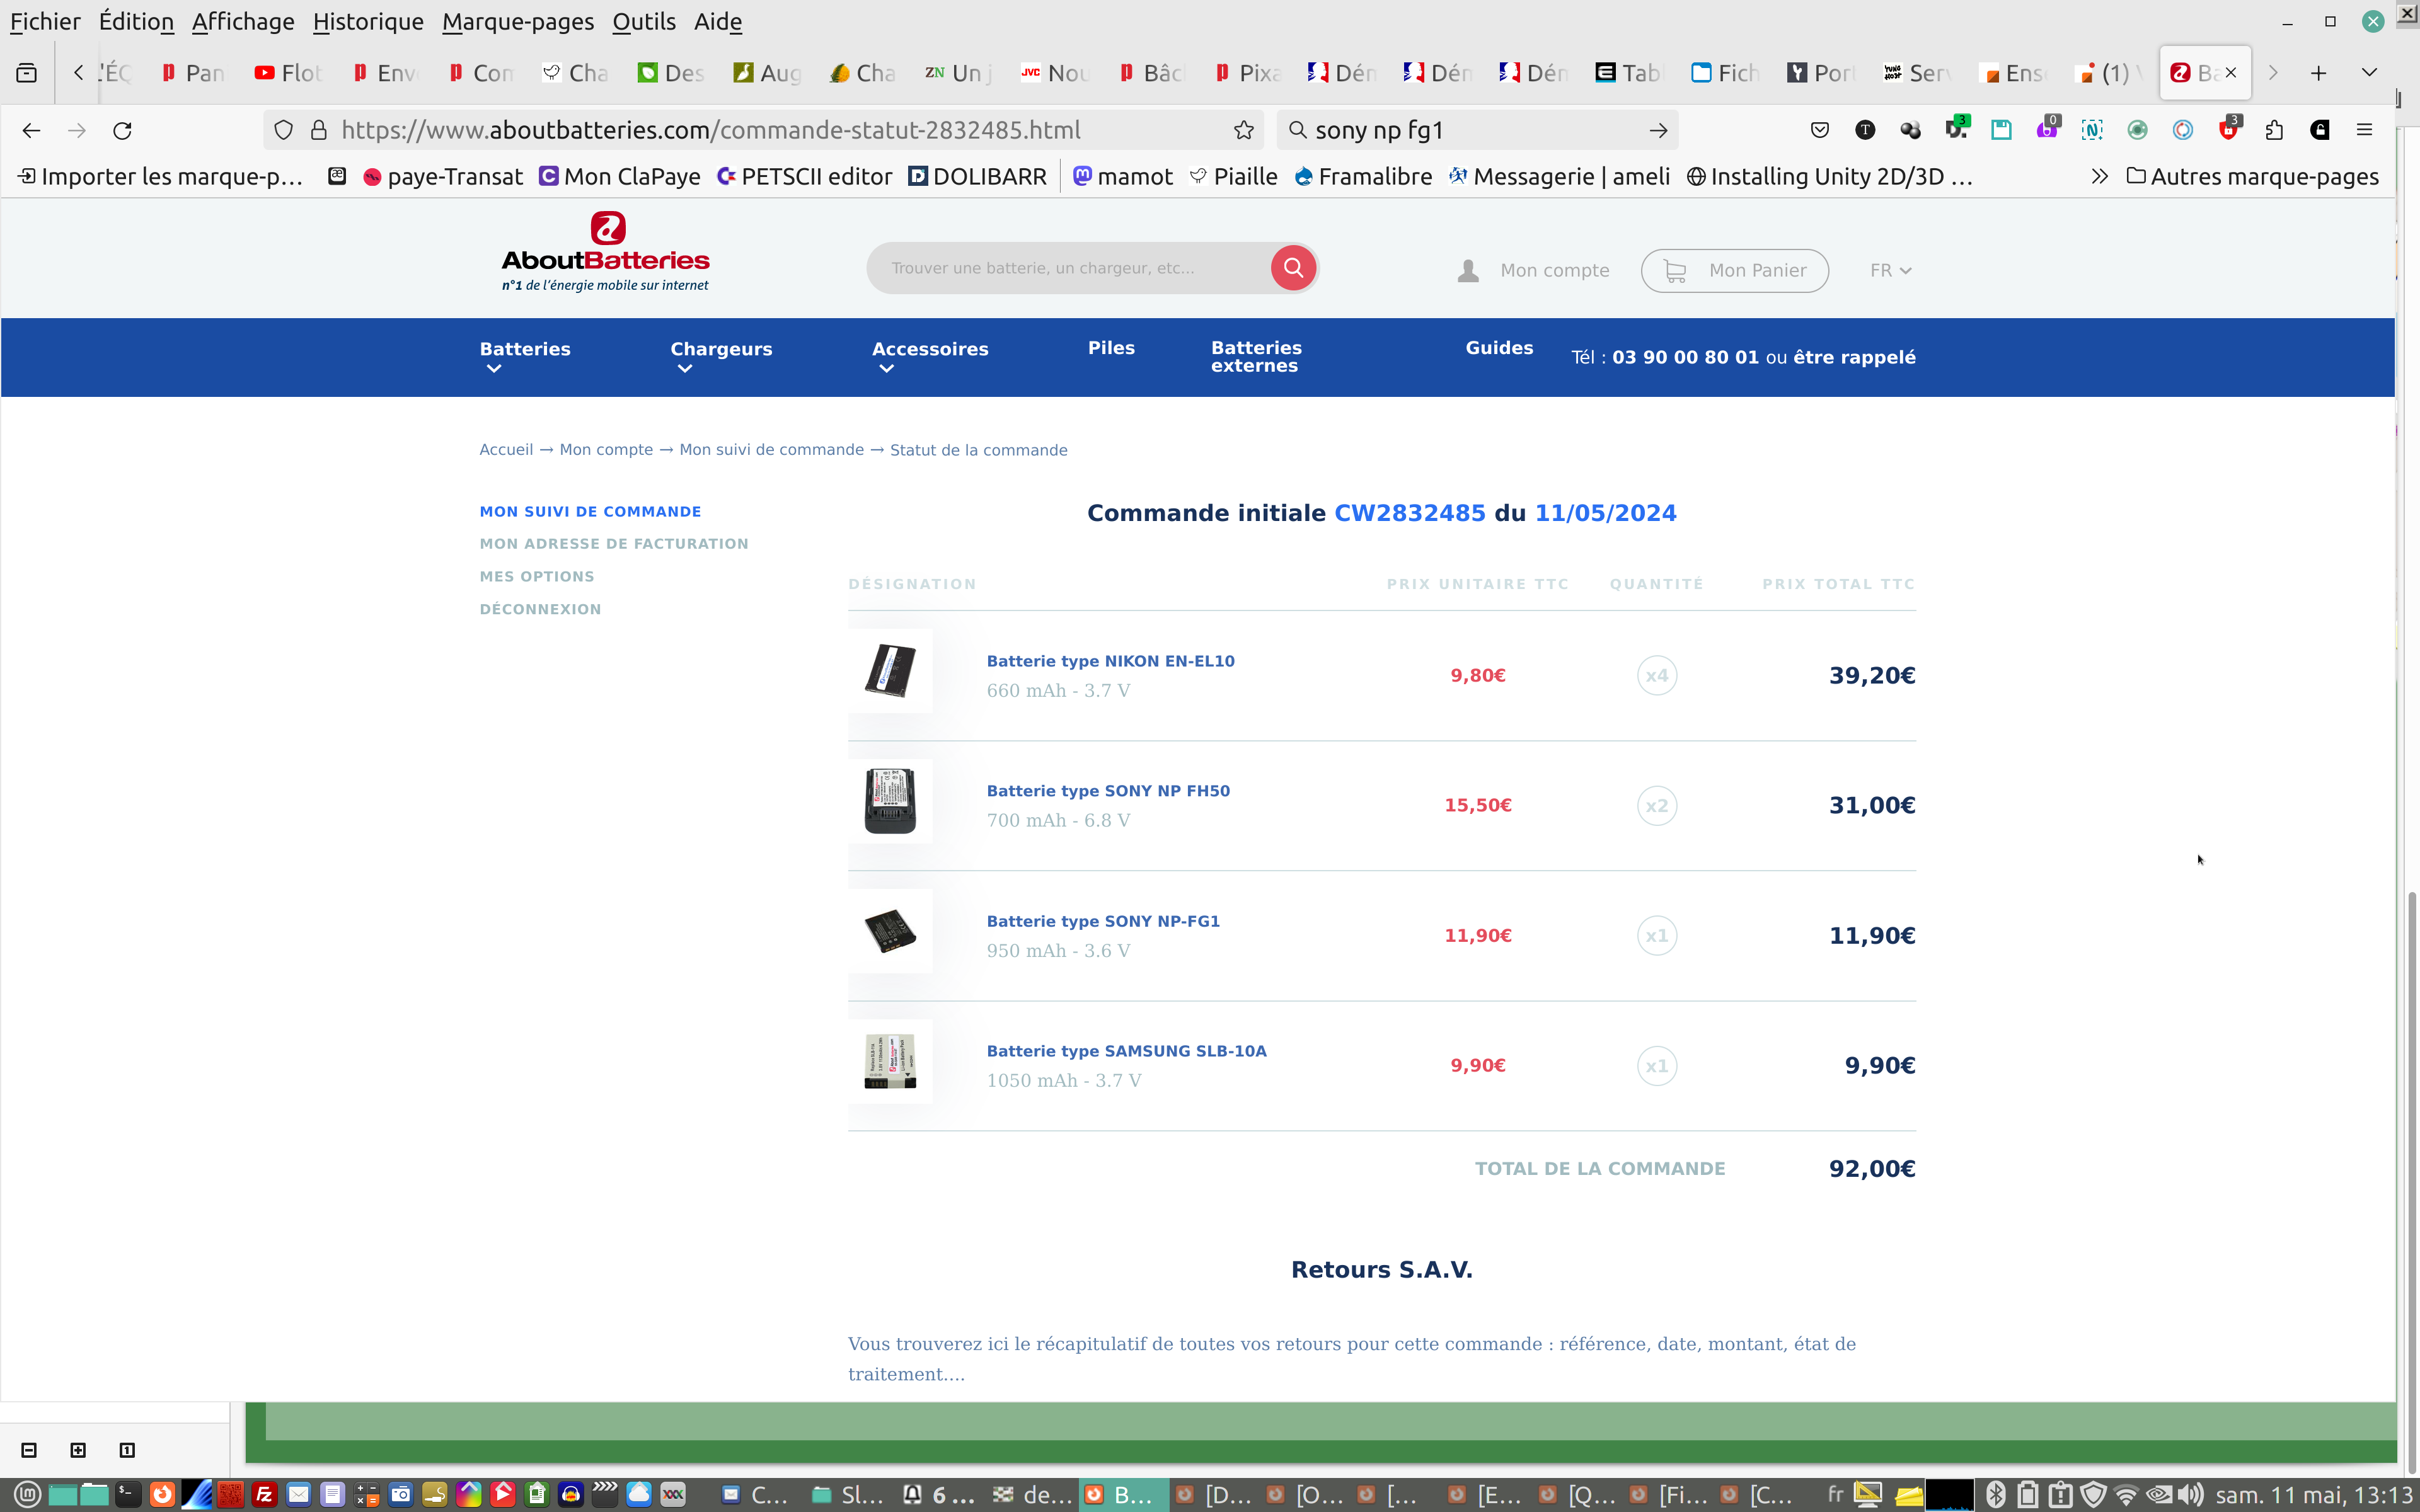Click the Pocket save icon

tap(1819, 130)
